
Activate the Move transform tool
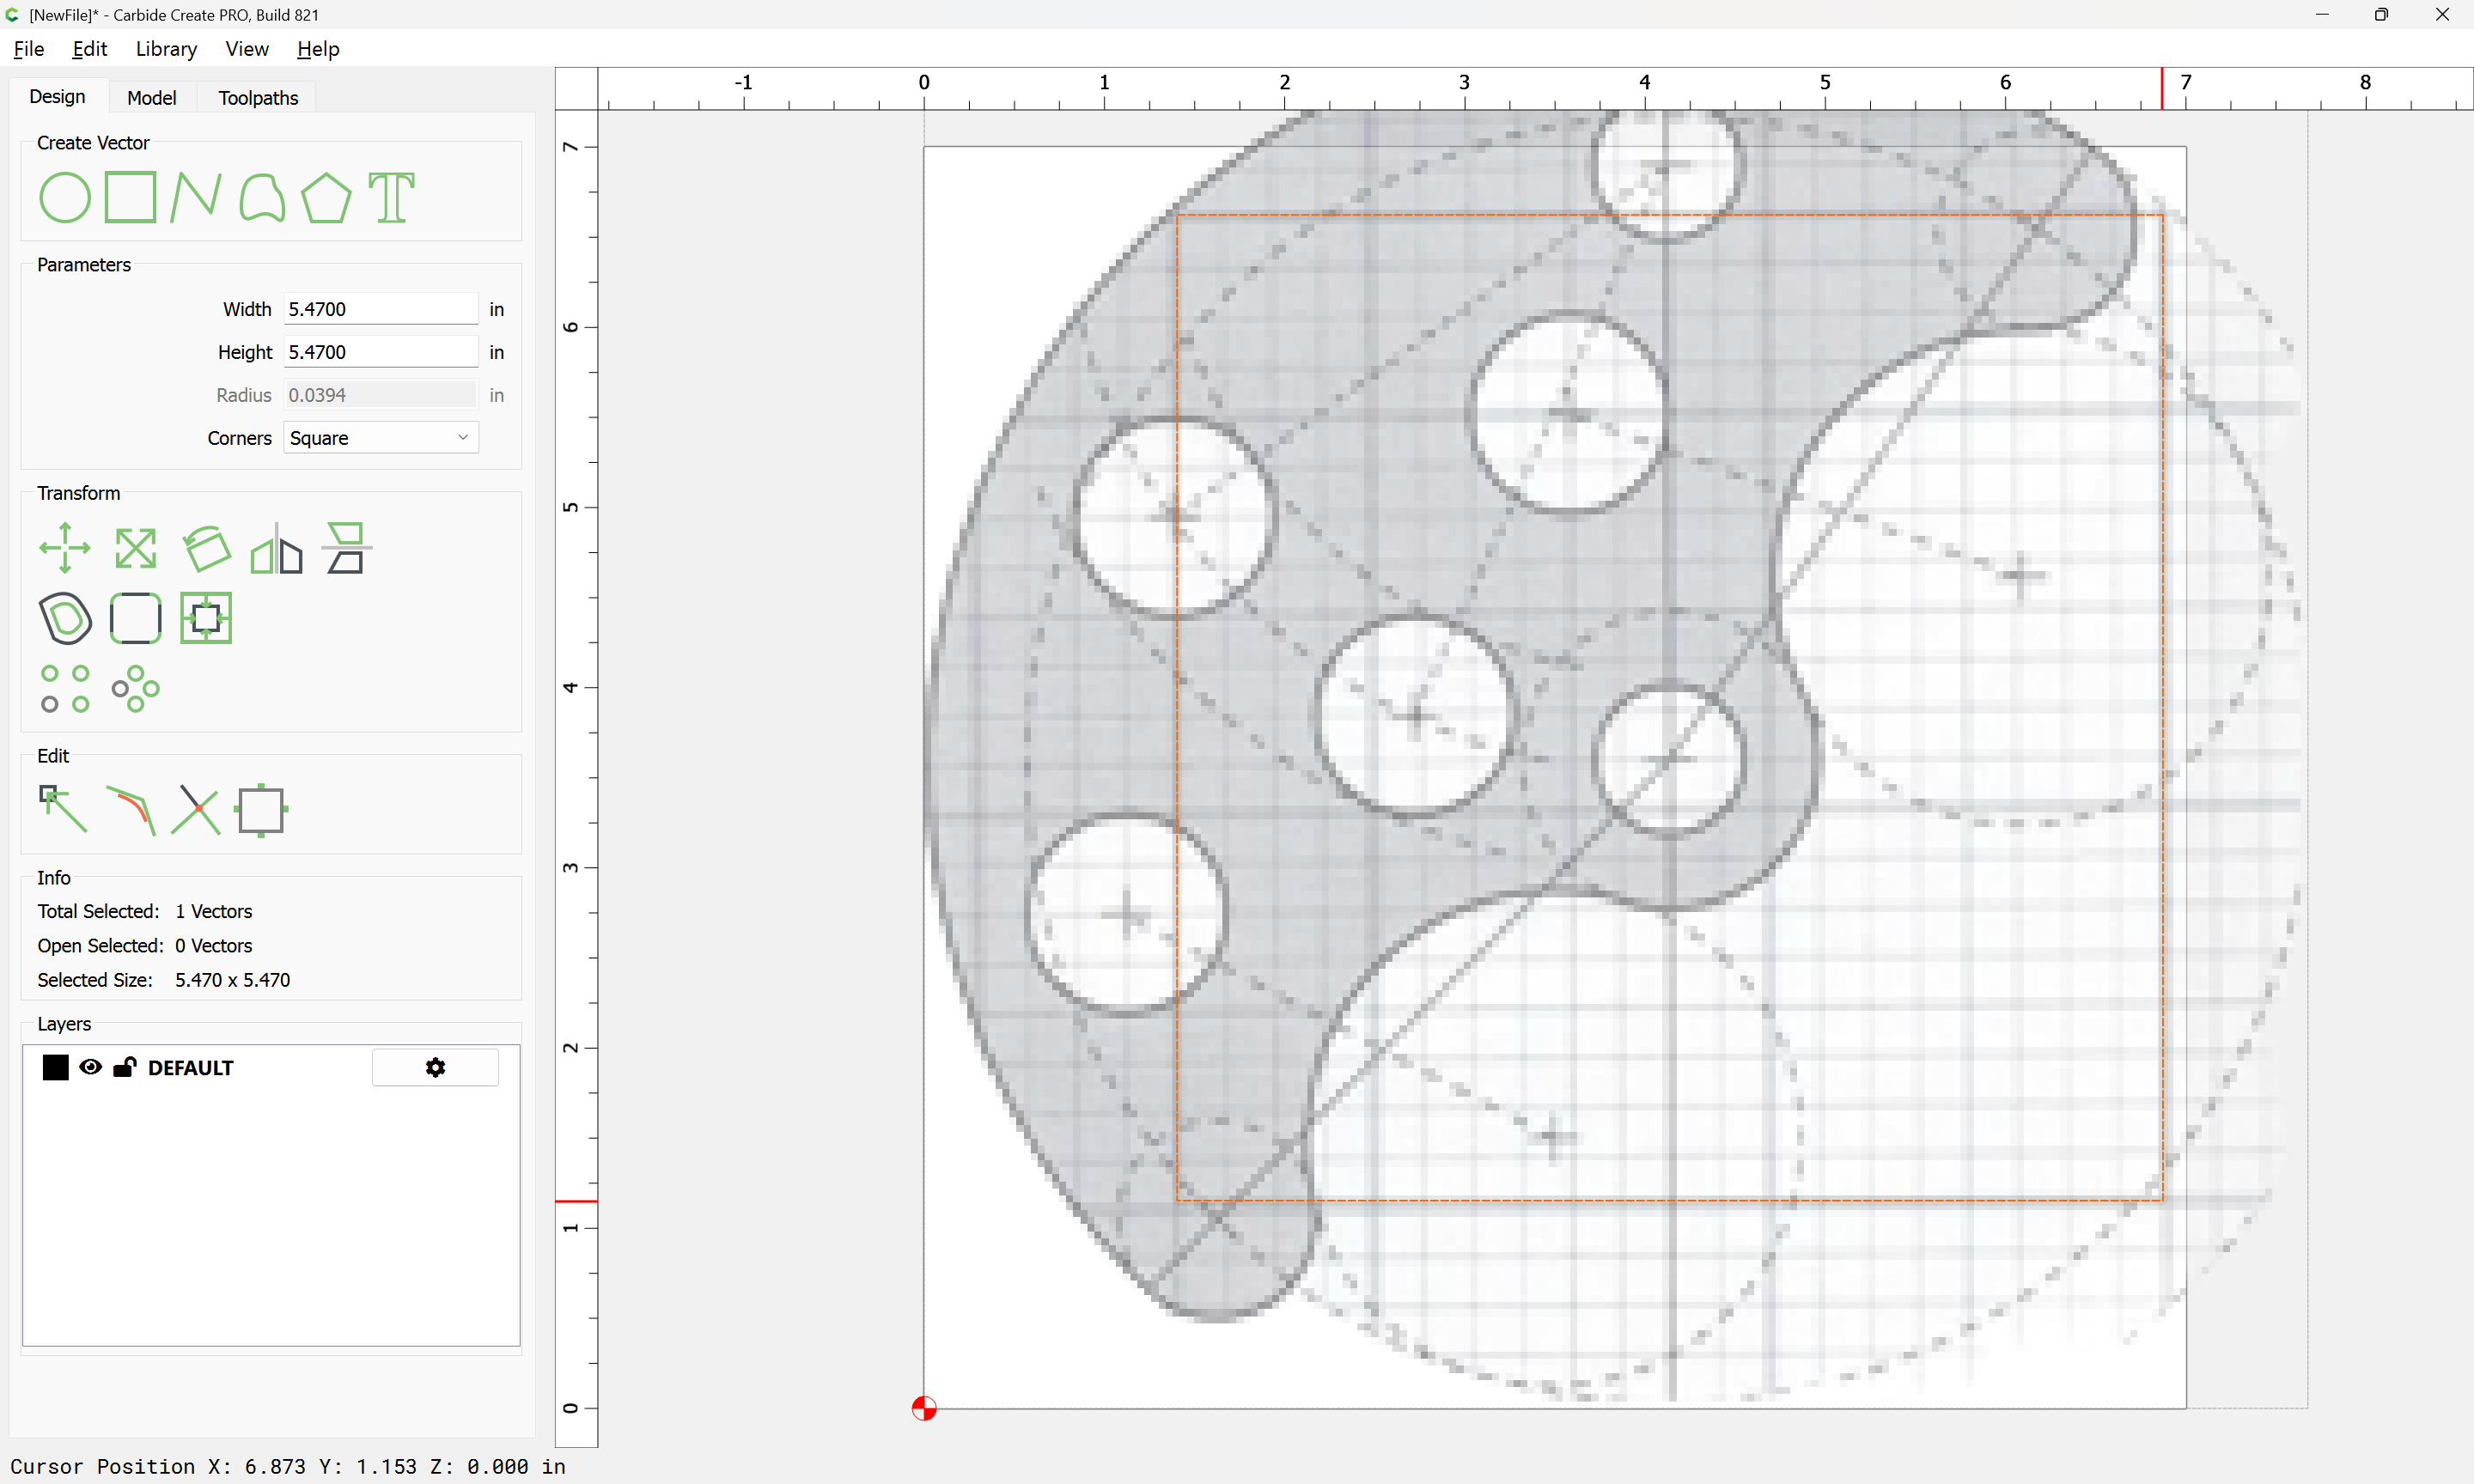pyautogui.click(x=65, y=548)
